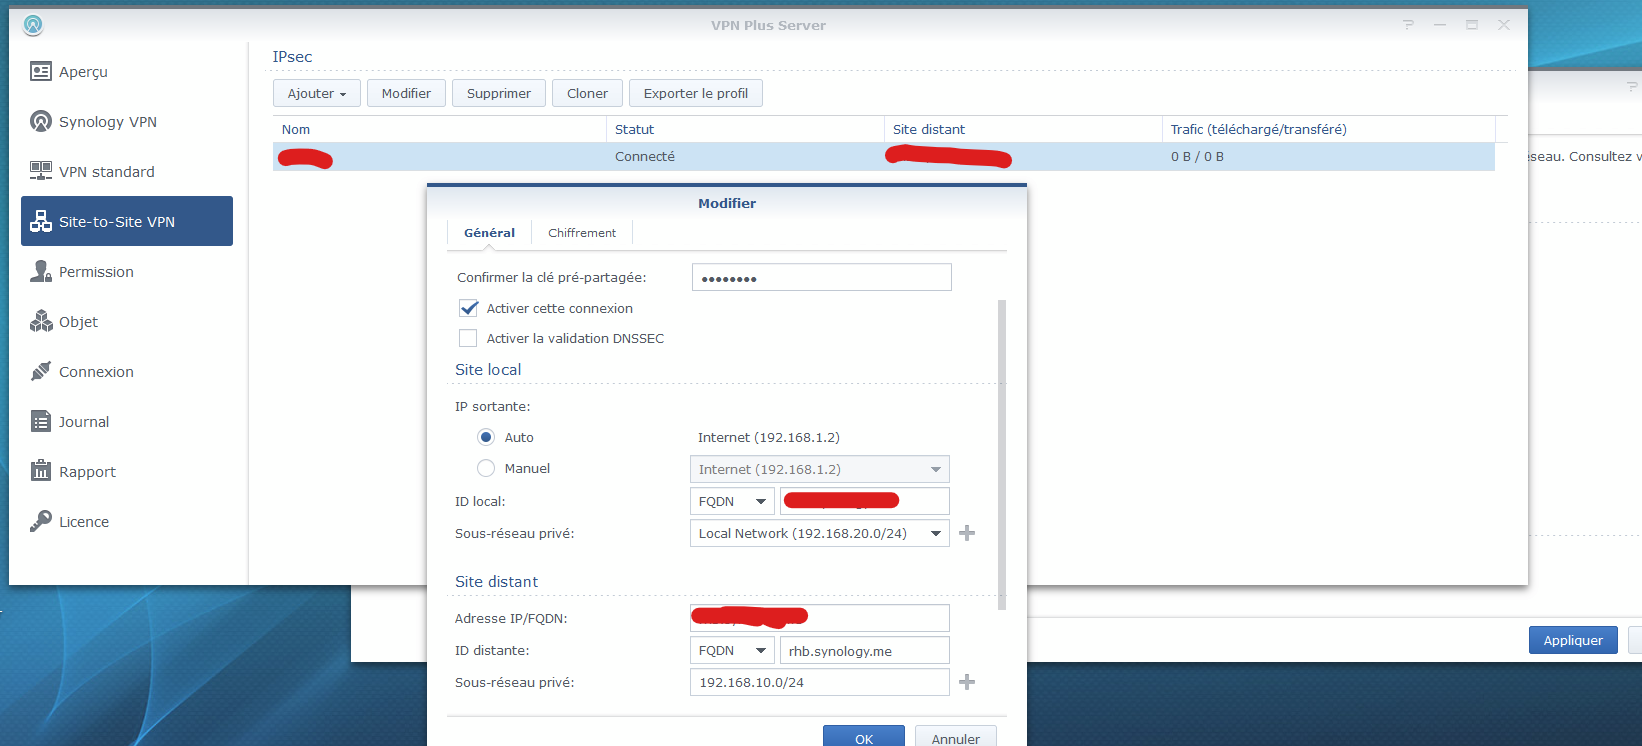1642x746 pixels.
Task: Cancel the dialog with Annuler
Action: 956,738
